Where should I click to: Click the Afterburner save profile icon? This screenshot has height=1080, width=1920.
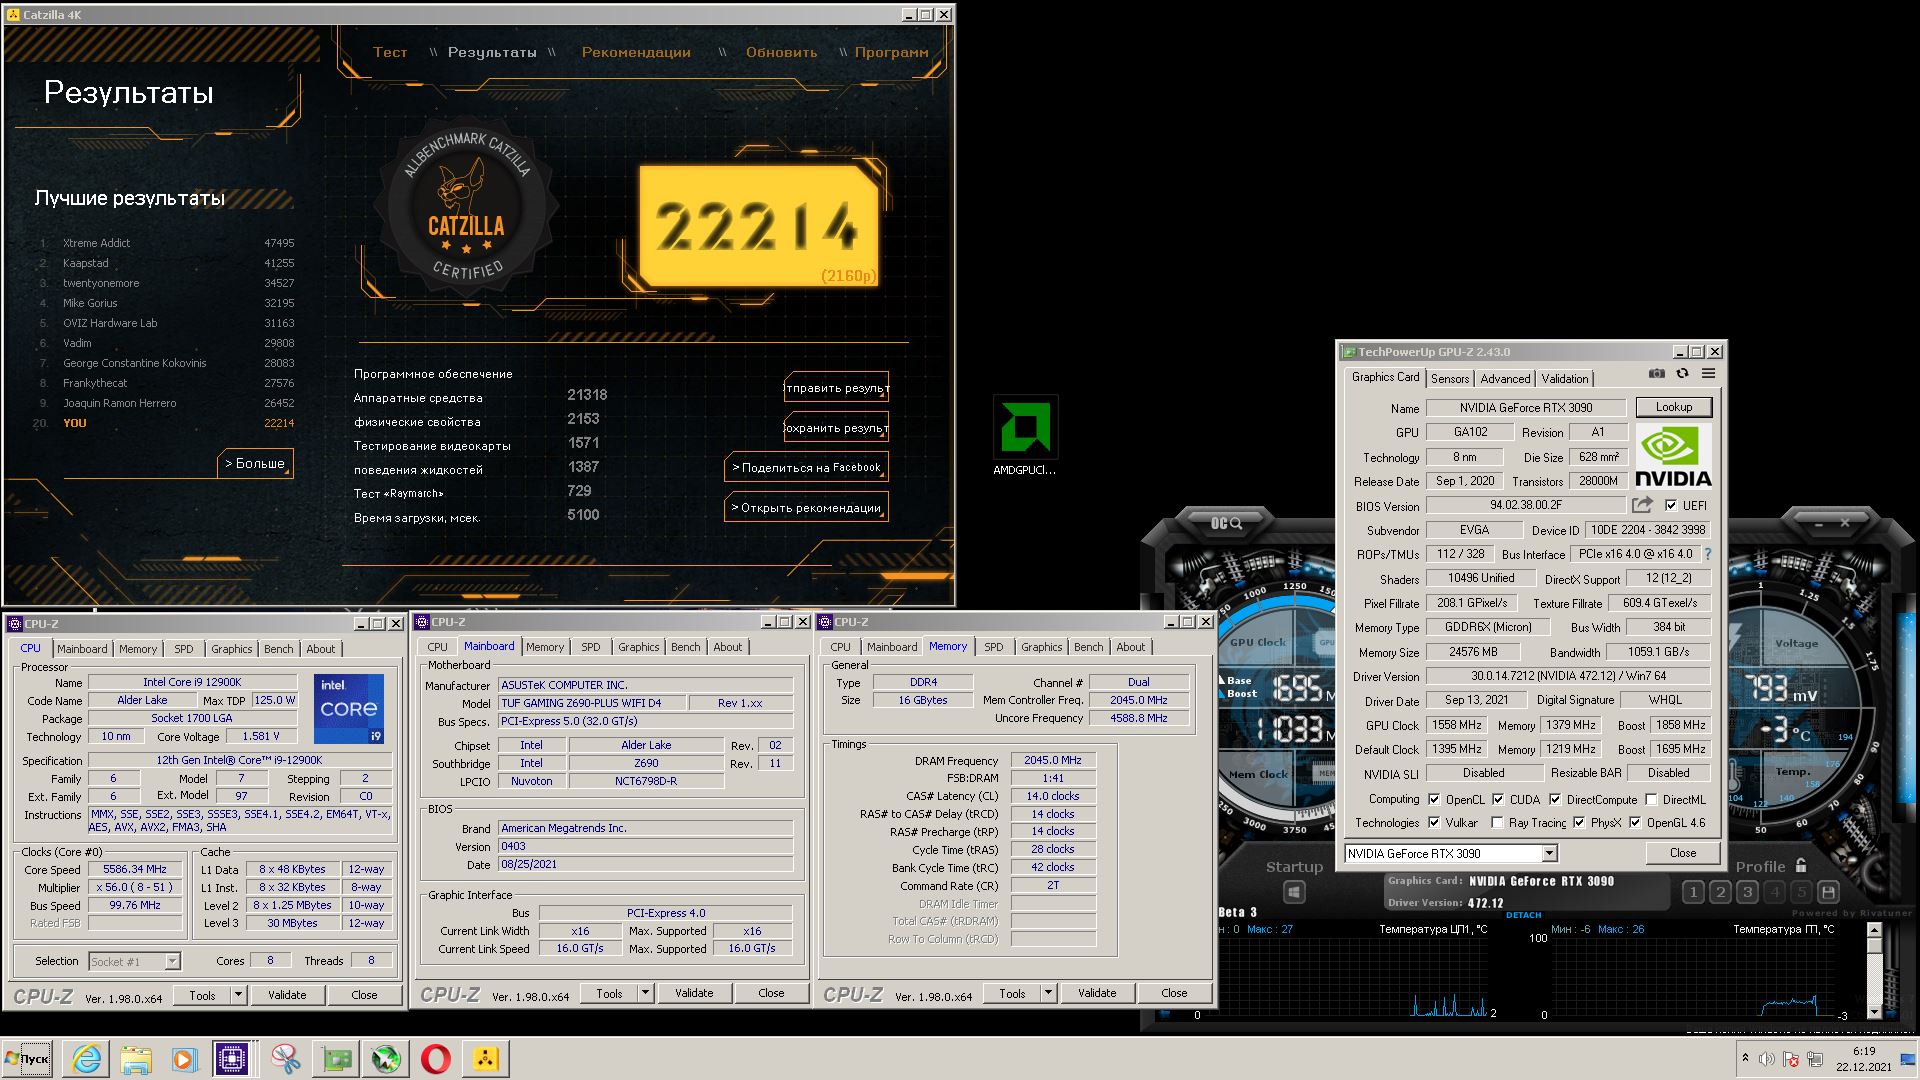coord(1828,892)
